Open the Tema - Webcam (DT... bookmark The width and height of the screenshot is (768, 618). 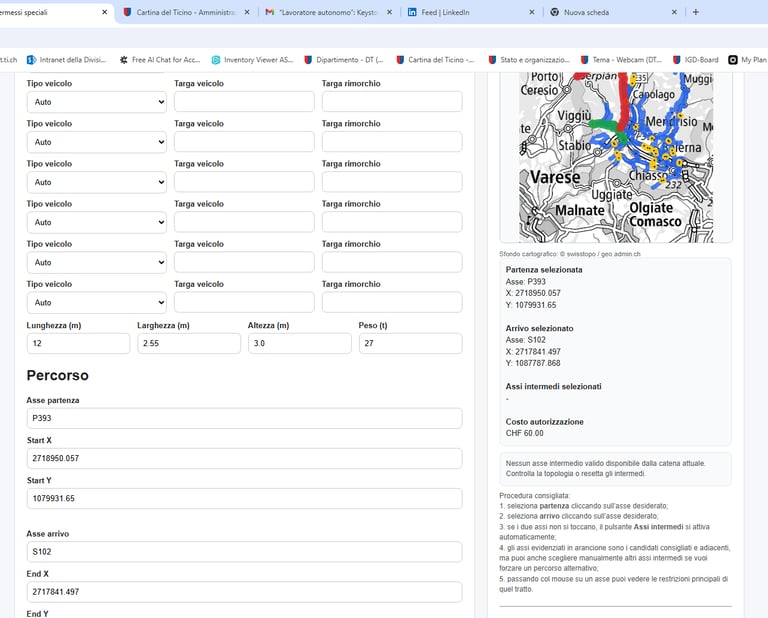[x=621, y=60]
